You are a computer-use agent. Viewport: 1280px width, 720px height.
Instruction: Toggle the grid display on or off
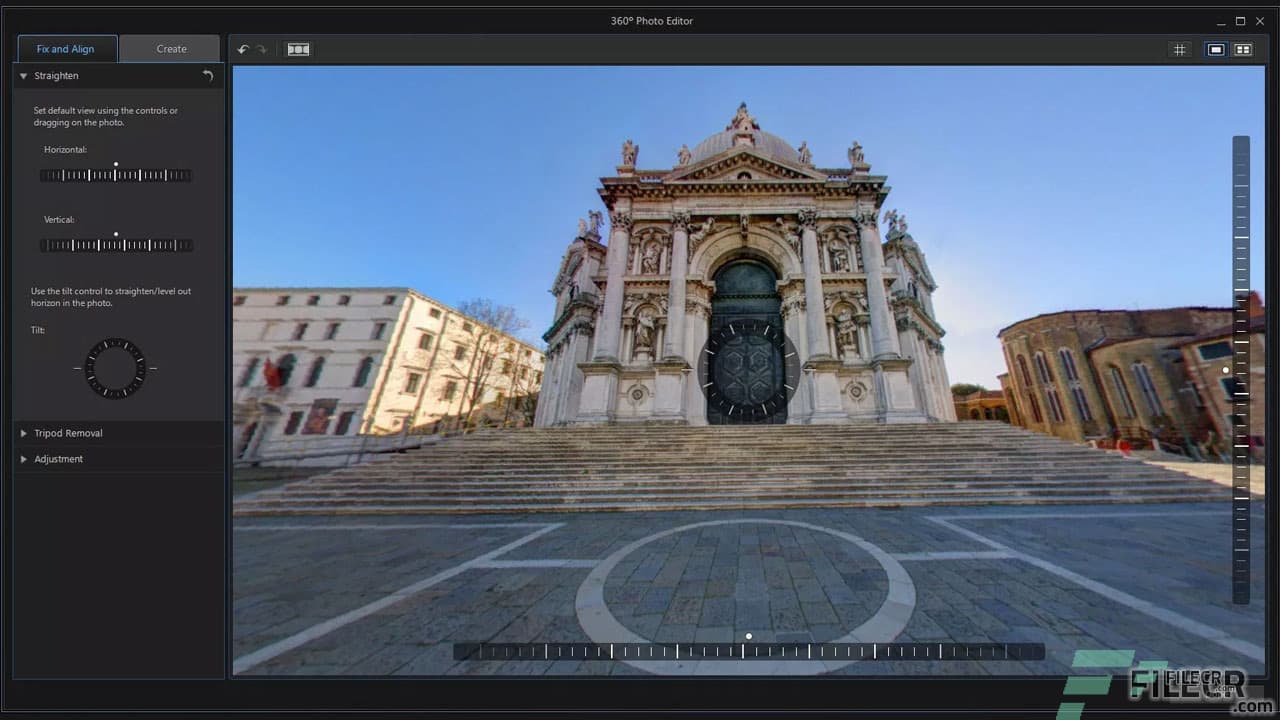[1180, 48]
